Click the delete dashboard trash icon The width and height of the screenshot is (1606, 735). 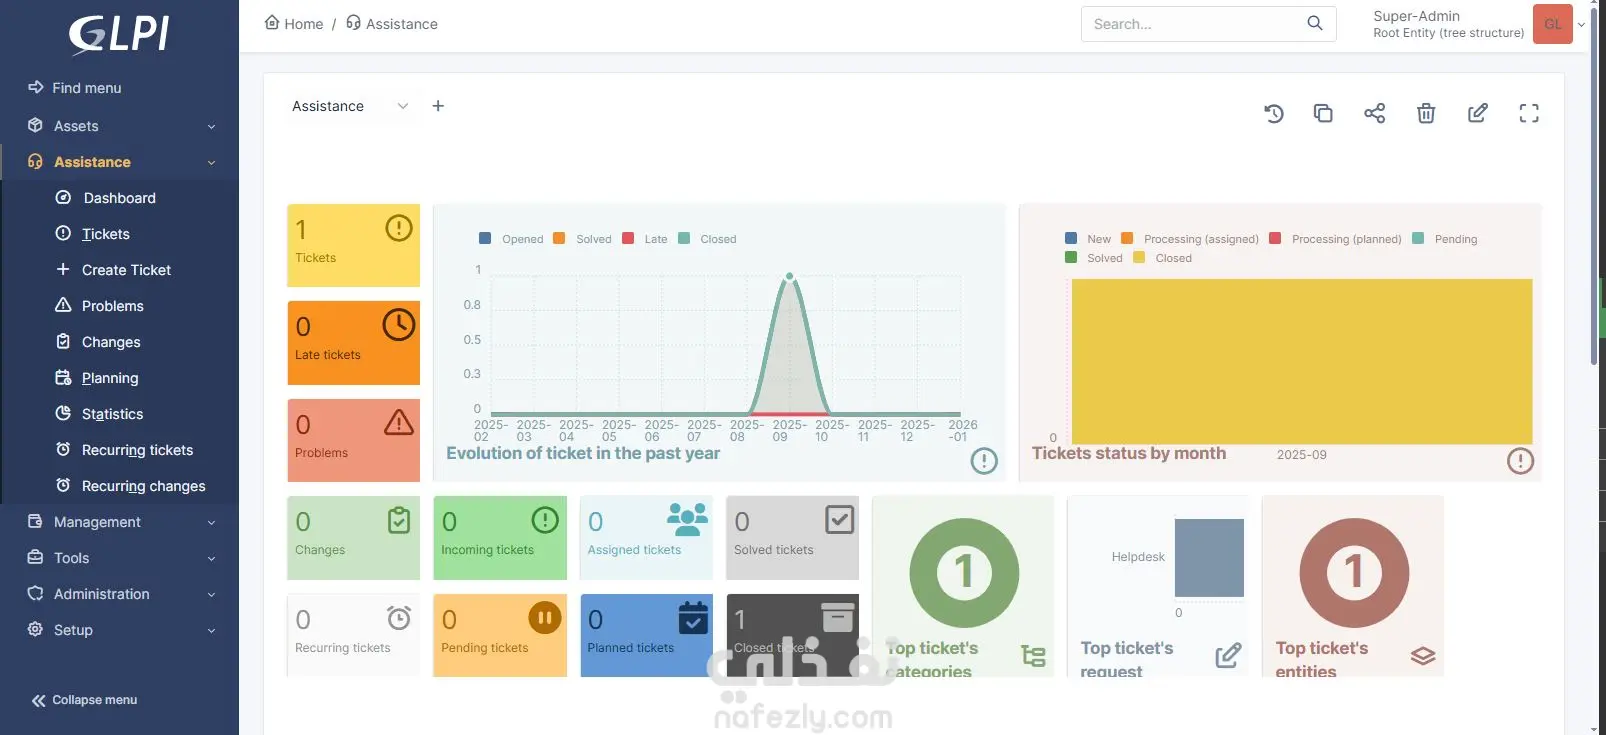[1426, 113]
